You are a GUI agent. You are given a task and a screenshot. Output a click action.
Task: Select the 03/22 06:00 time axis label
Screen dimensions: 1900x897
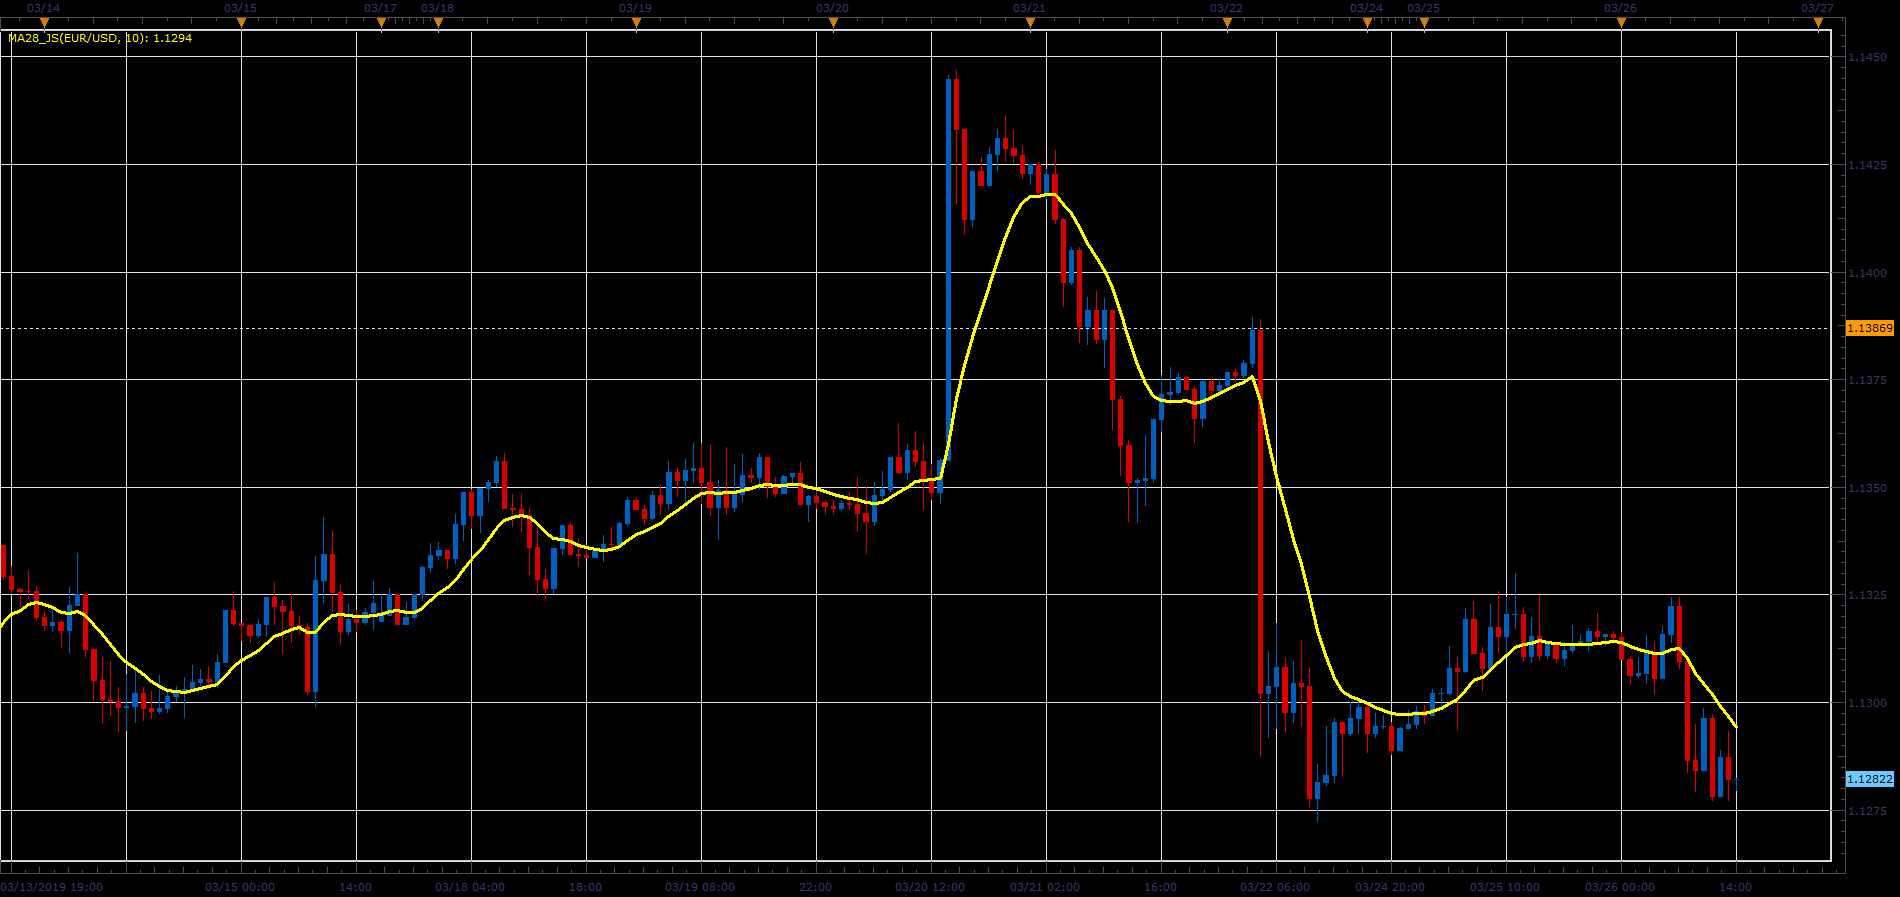coord(1275,887)
